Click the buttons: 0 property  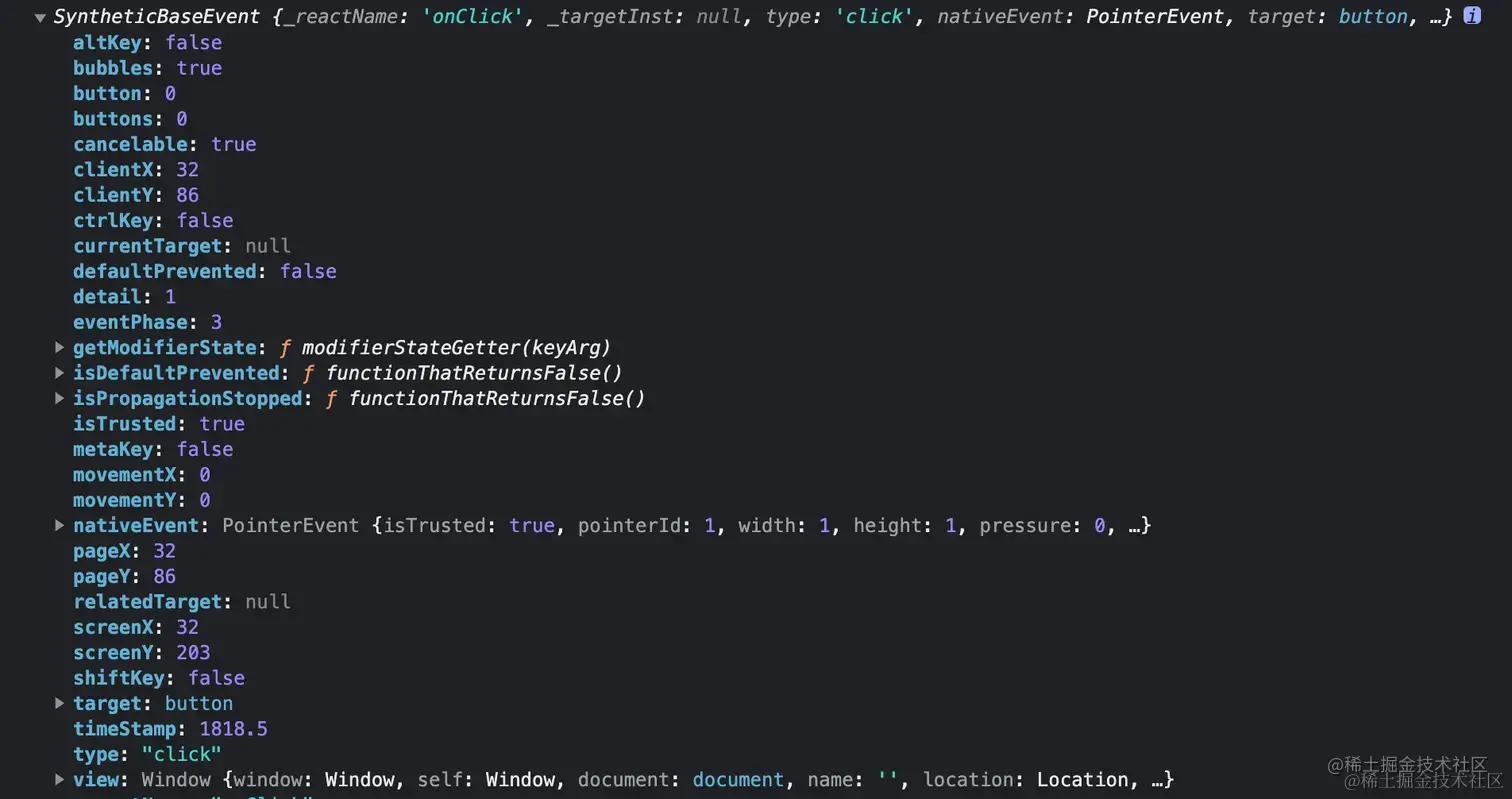coord(130,119)
